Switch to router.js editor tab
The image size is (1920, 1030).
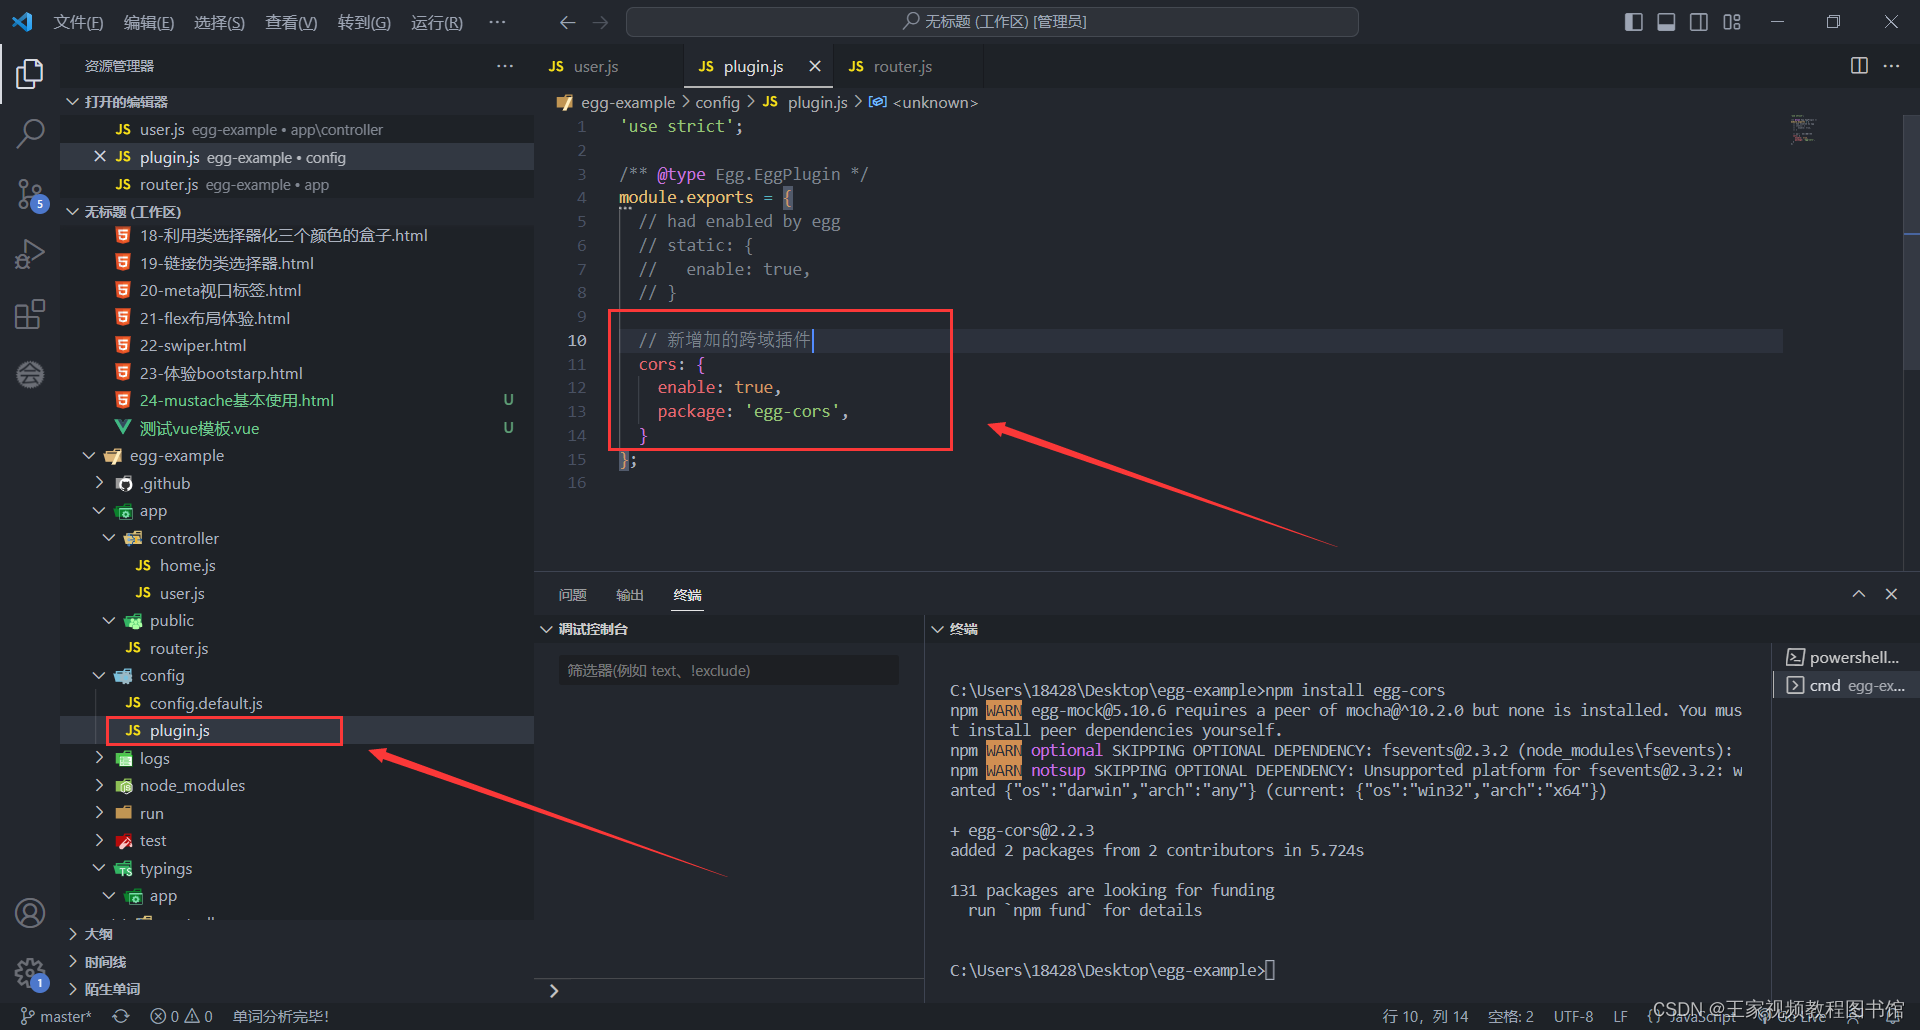coord(908,67)
